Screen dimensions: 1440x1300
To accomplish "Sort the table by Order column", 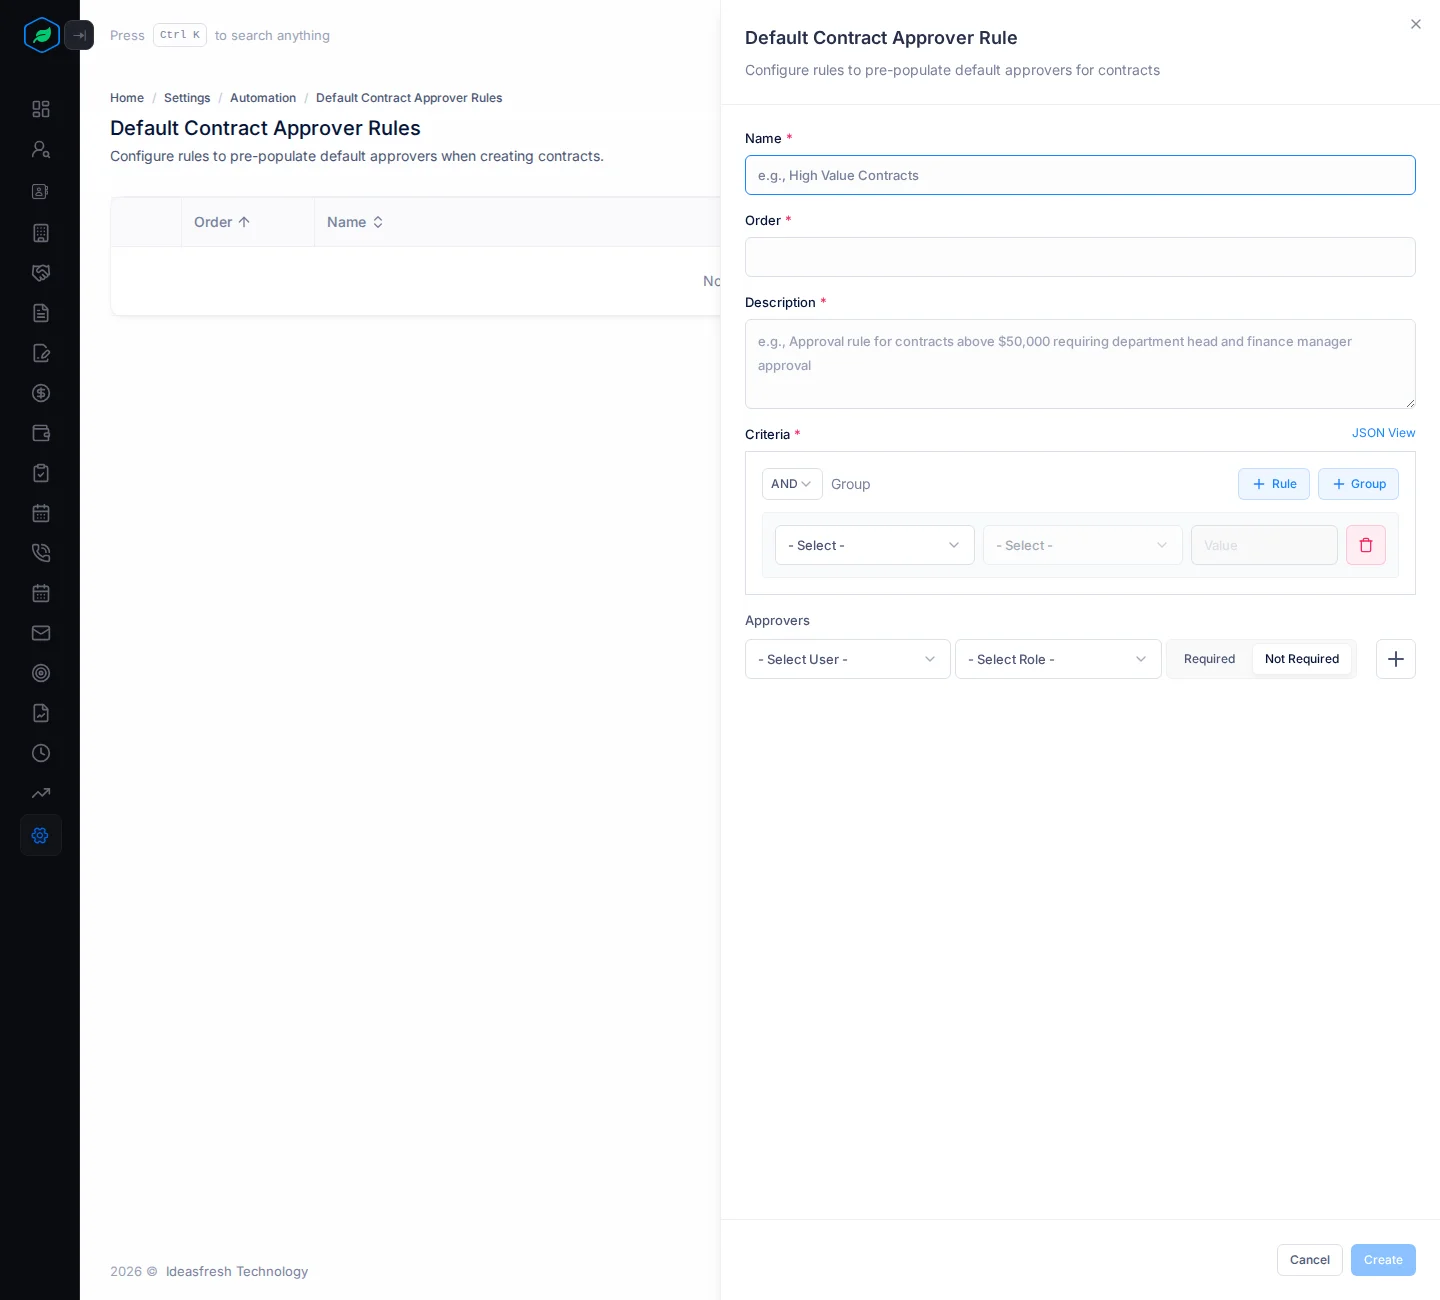I will 222,222.
